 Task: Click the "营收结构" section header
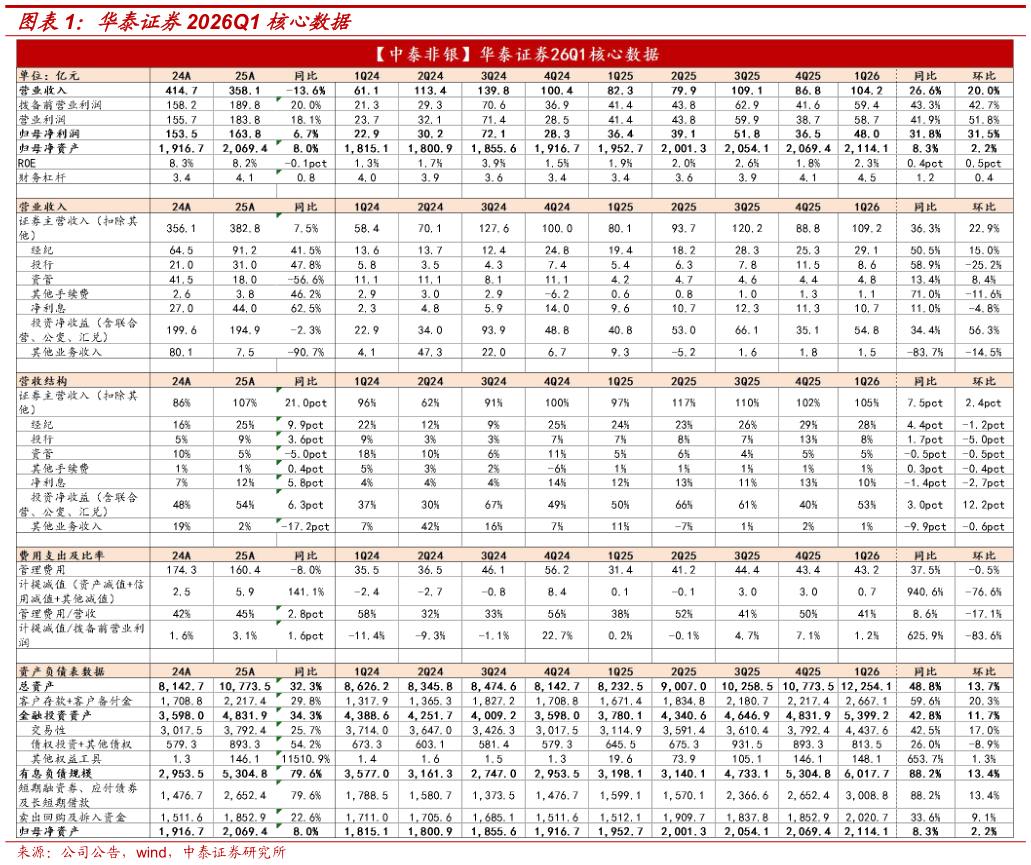pos(42,381)
